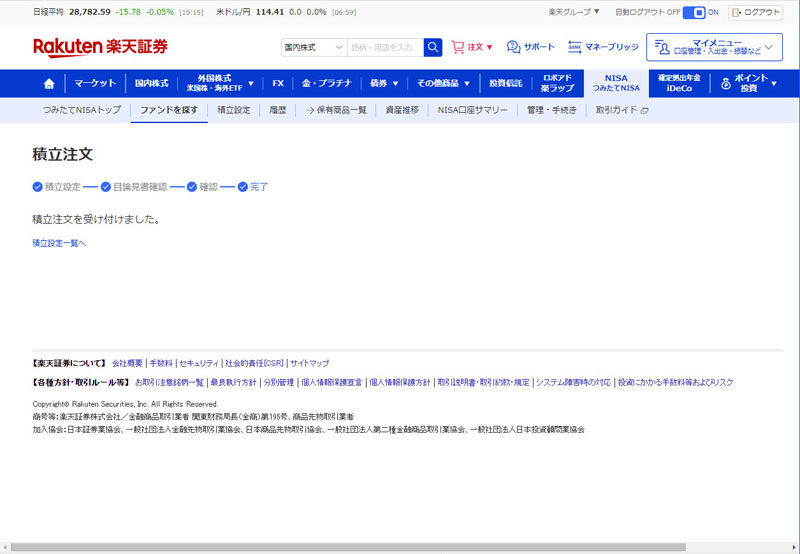Viewport: 800px width, 554px height.
Task: Expand the 楽天グループ dropdown
Action: pos(574,12)
